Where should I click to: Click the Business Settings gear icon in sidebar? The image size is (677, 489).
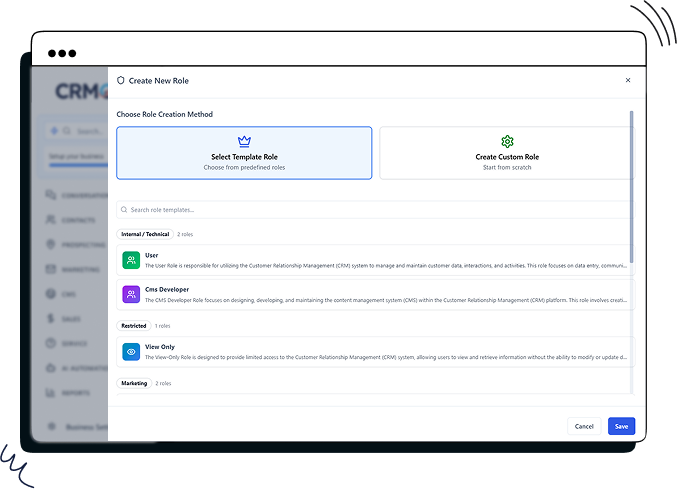[52, 426]
